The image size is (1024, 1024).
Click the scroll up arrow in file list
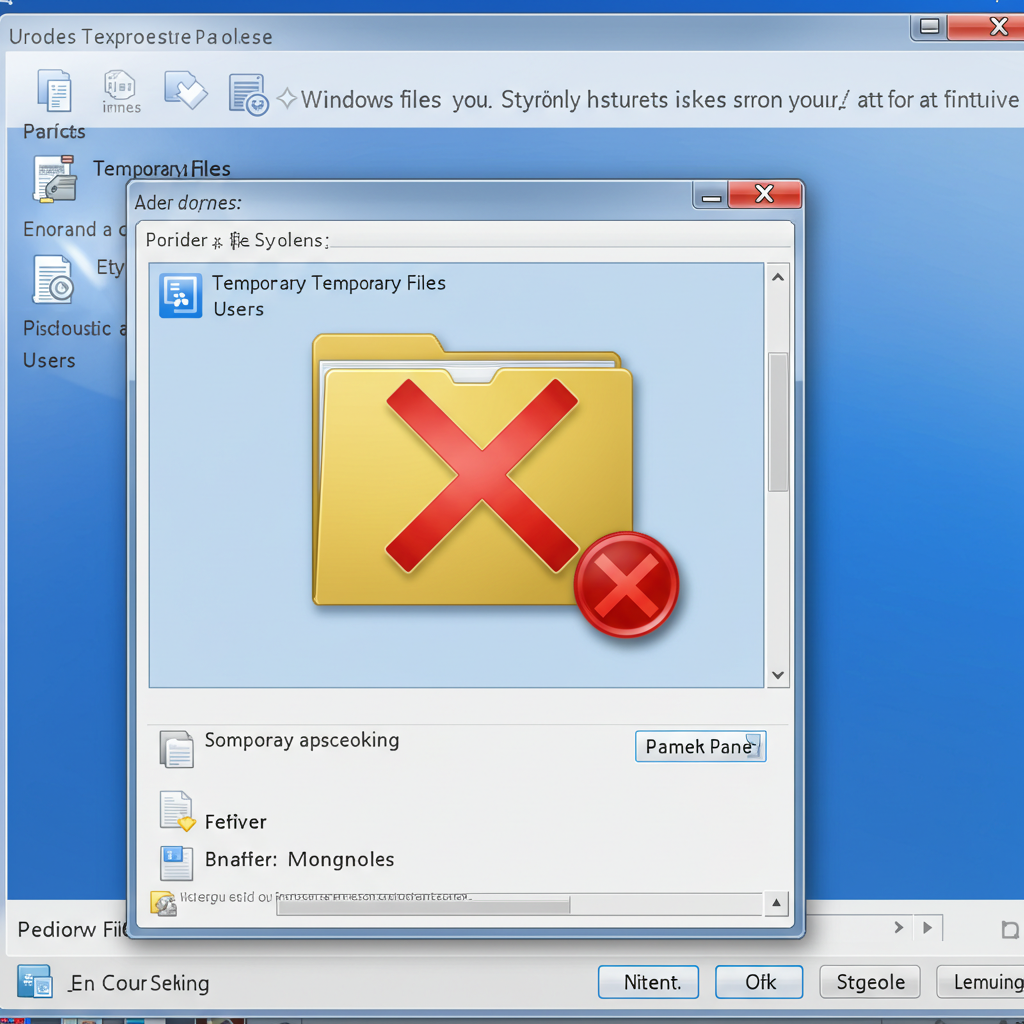(x=778, y=277)
